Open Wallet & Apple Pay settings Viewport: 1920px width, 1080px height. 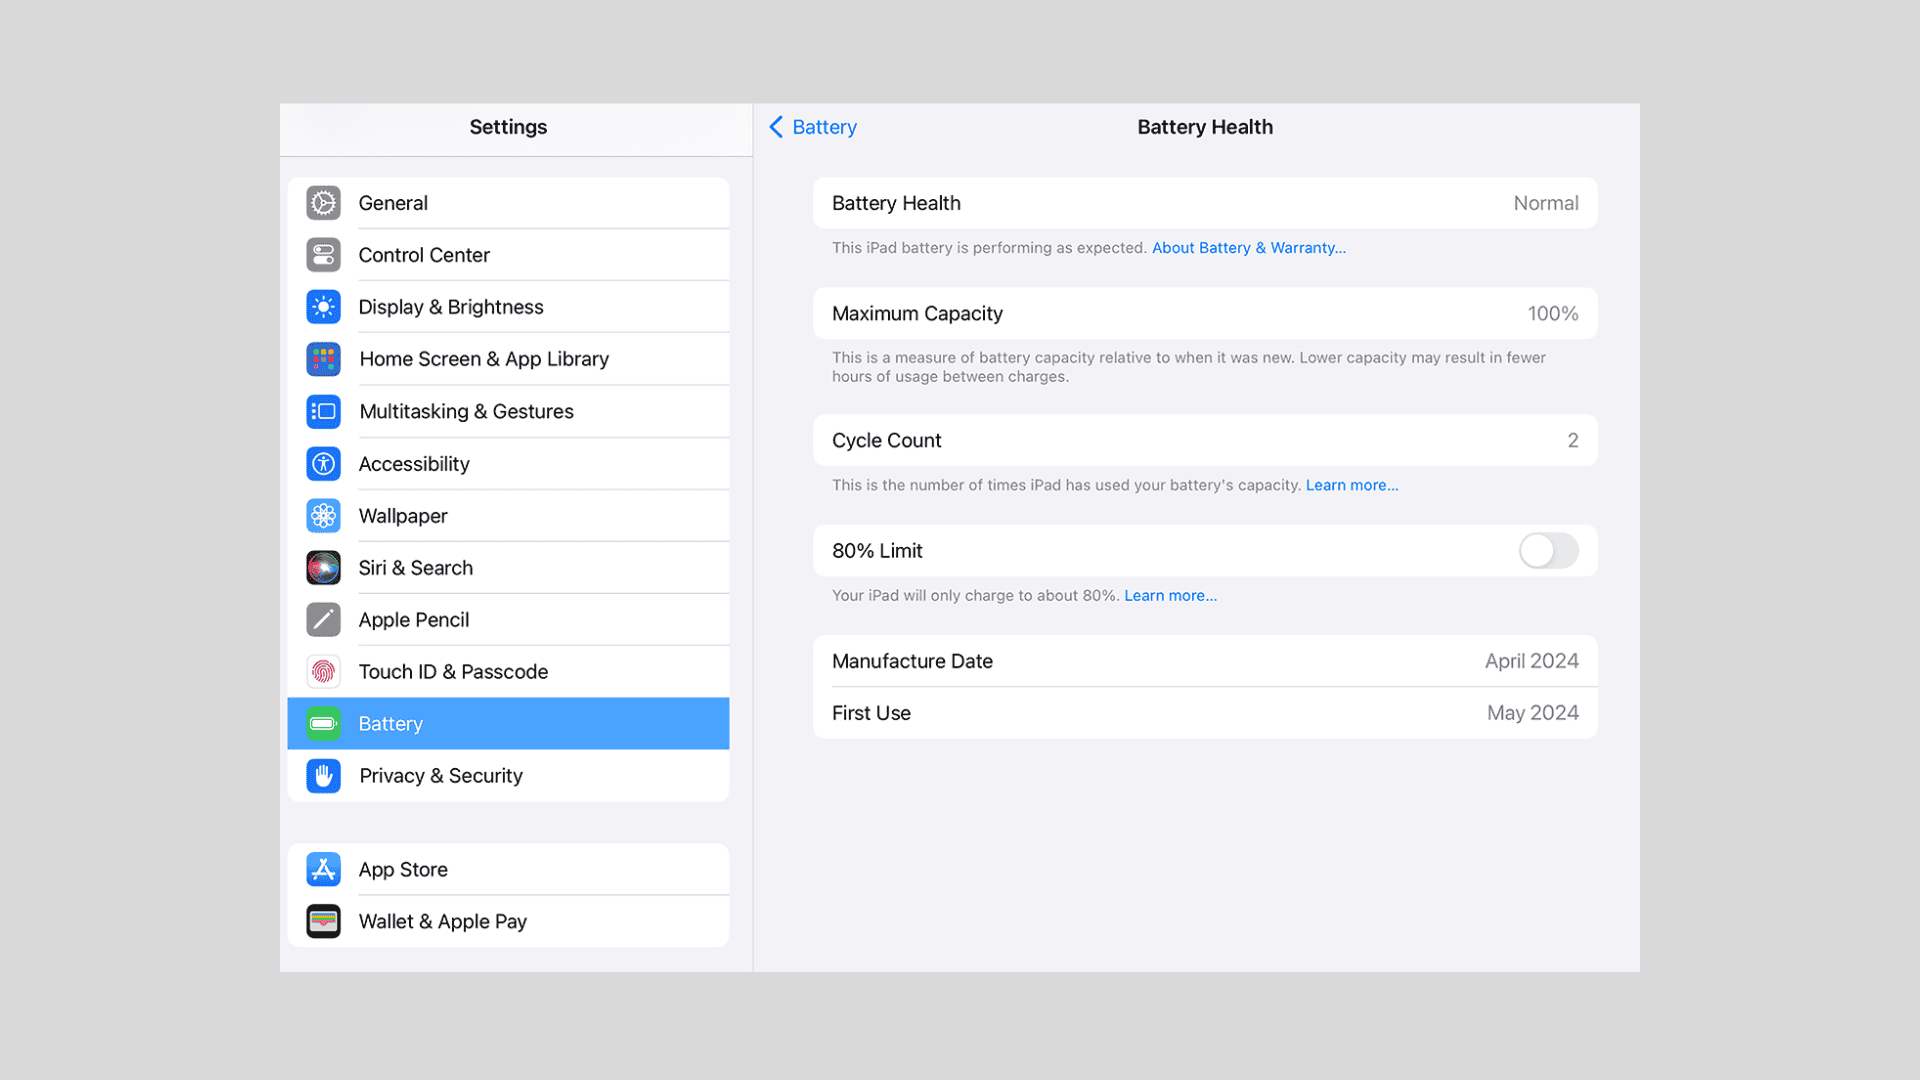(x=508, y=922)
